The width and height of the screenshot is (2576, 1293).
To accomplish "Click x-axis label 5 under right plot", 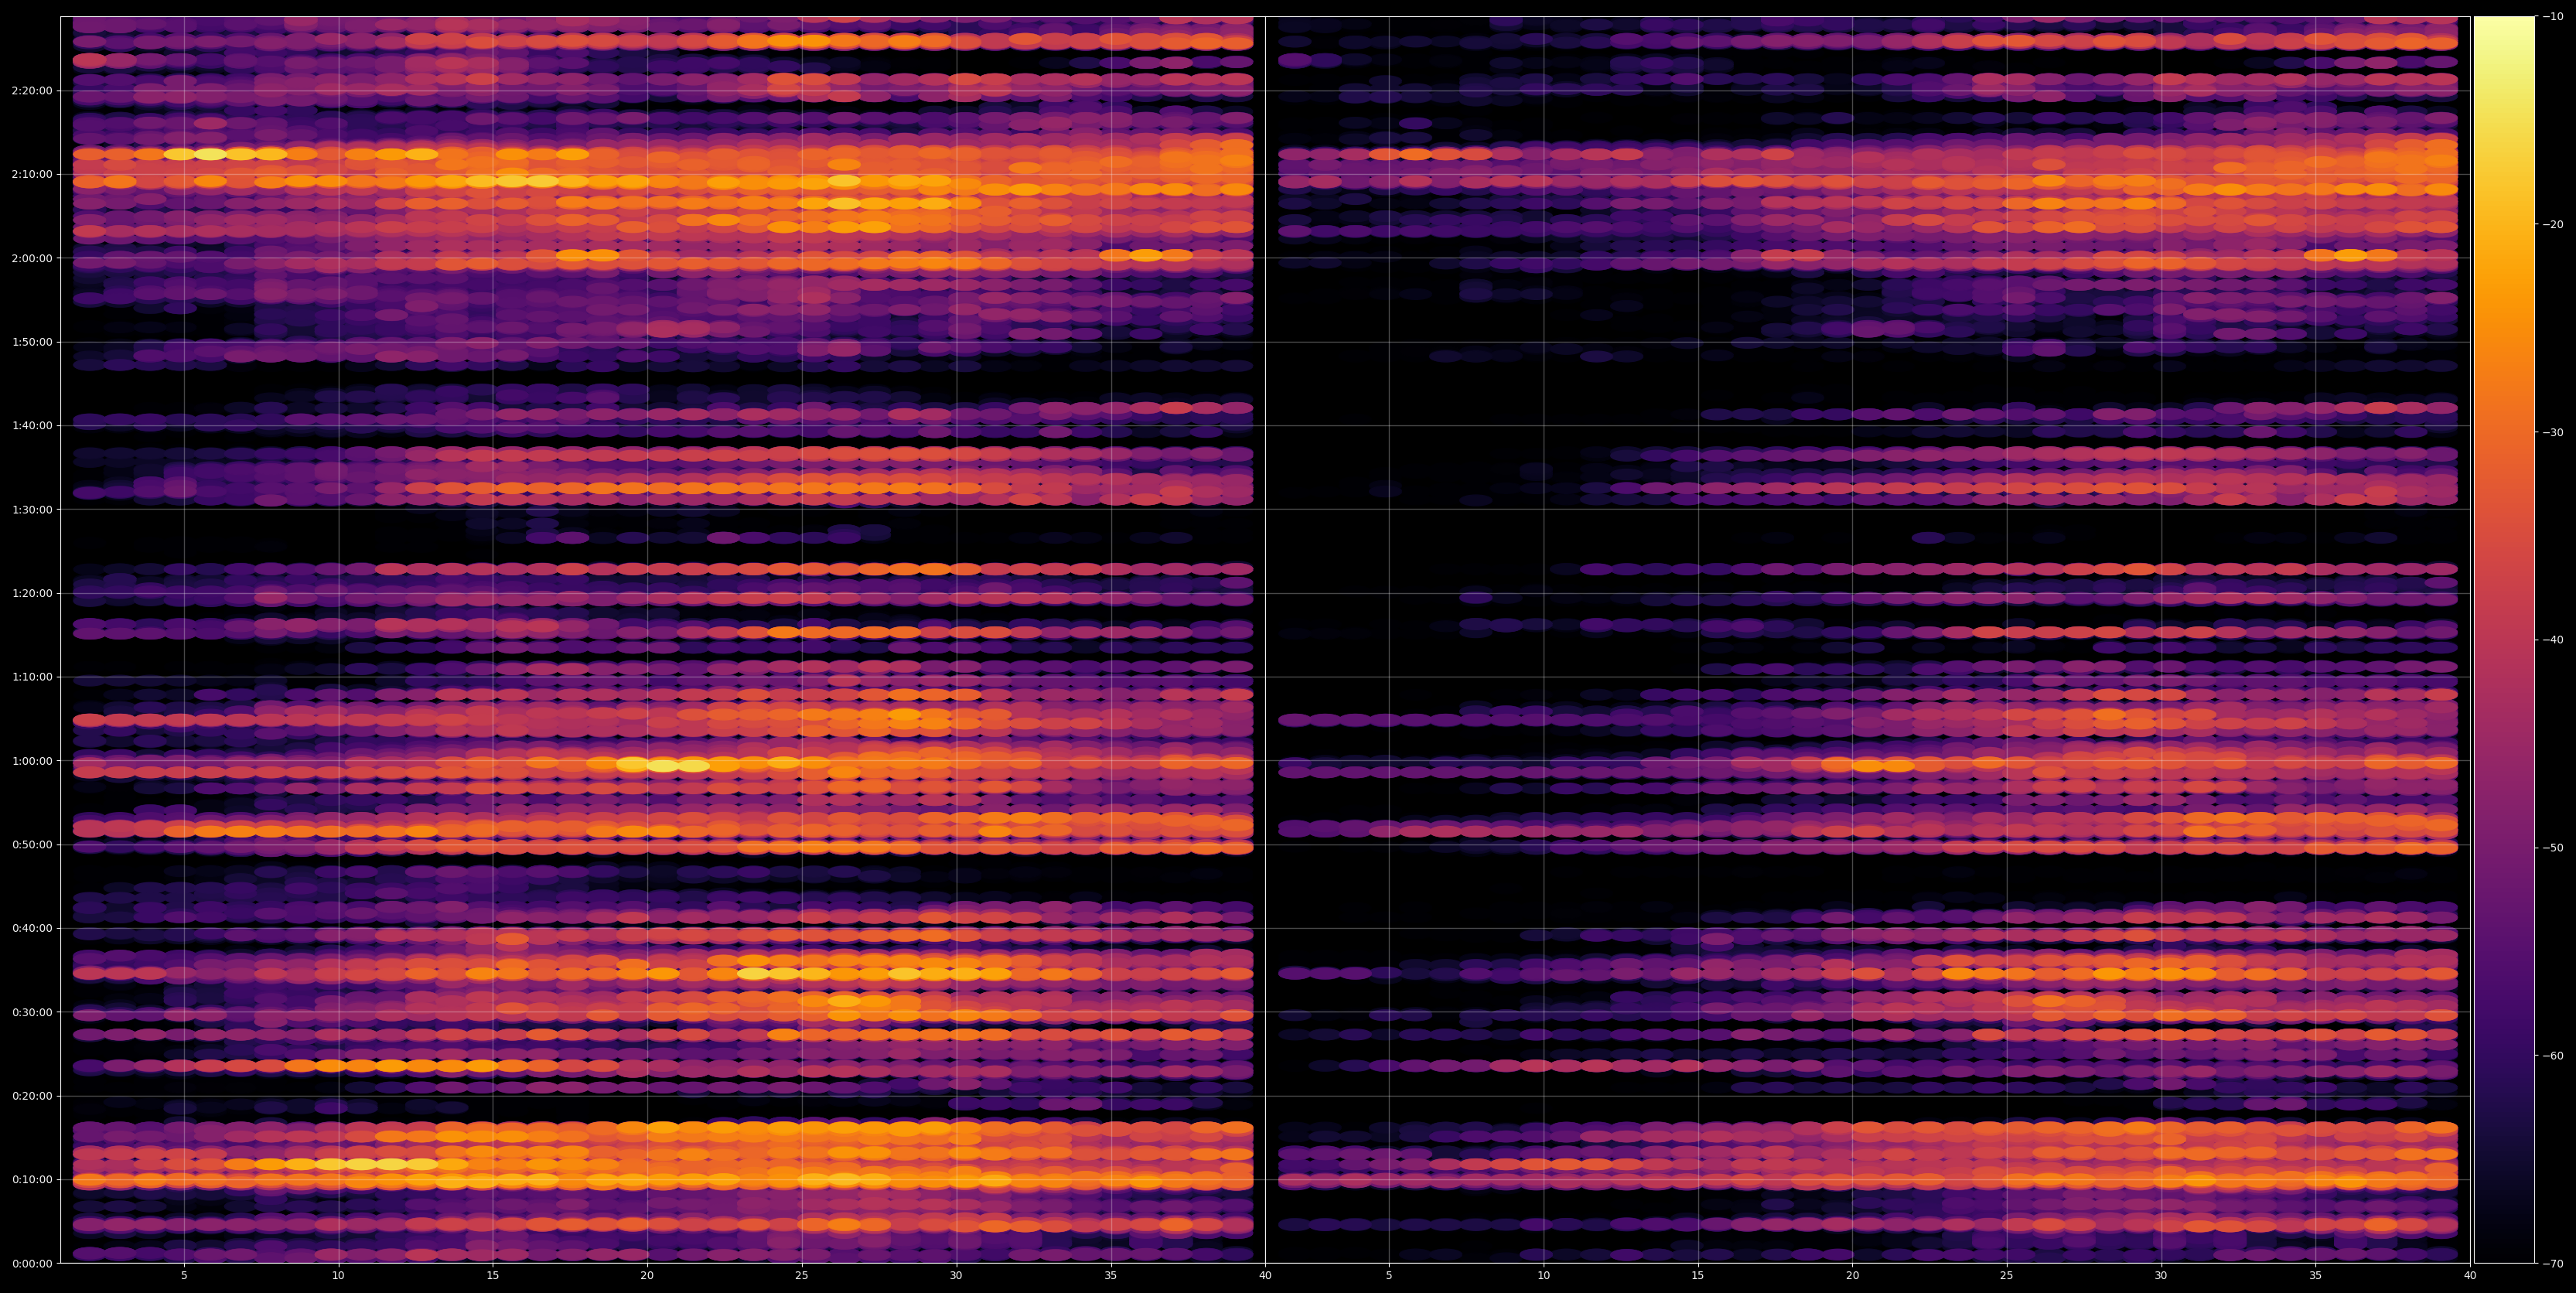I will tap(1389, 1276).
